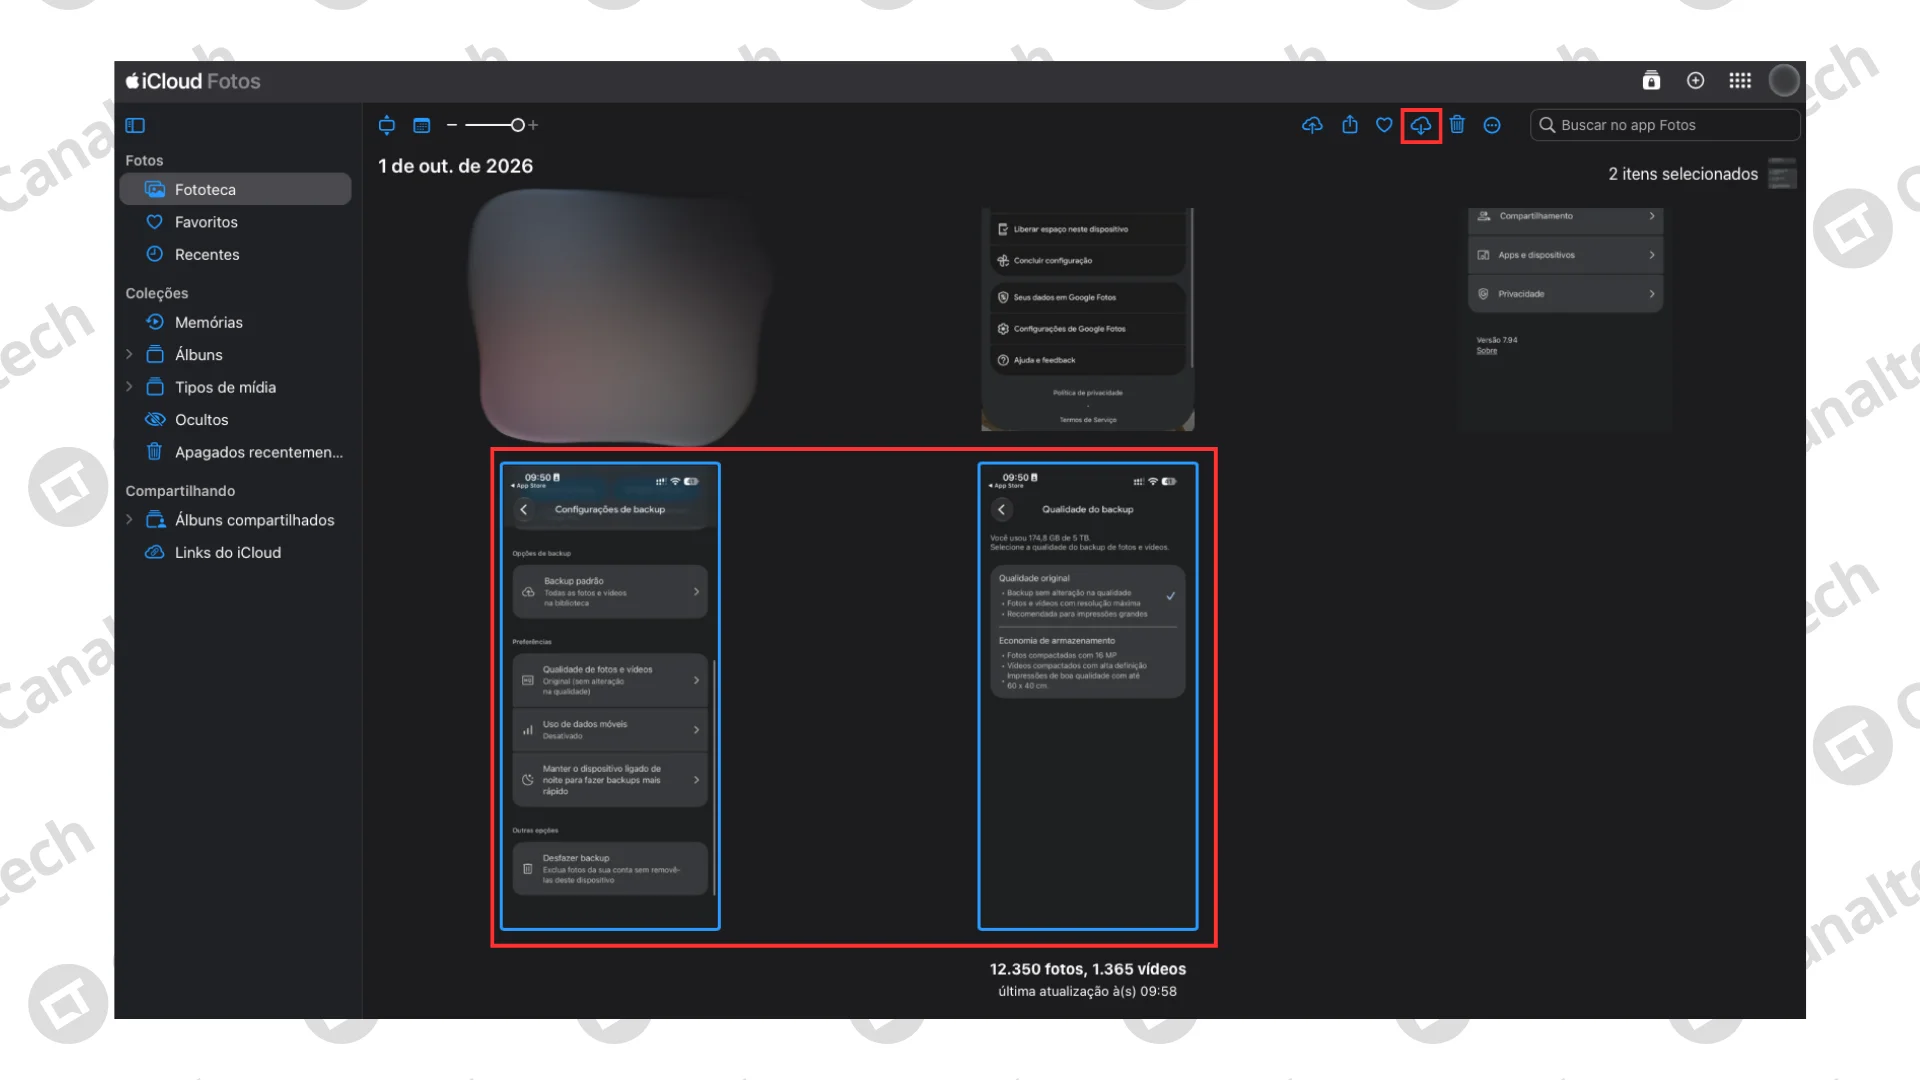Click the calendar view icon in toolbar
This screenshot has height=1080, width=1920.
coord(422,125)
